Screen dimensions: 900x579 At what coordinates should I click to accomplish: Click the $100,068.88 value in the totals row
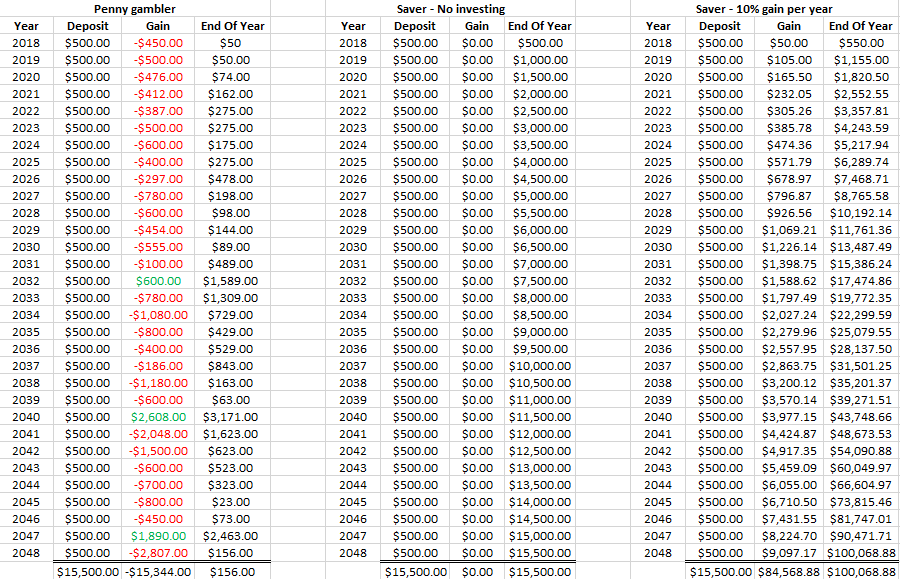(859, 571)
